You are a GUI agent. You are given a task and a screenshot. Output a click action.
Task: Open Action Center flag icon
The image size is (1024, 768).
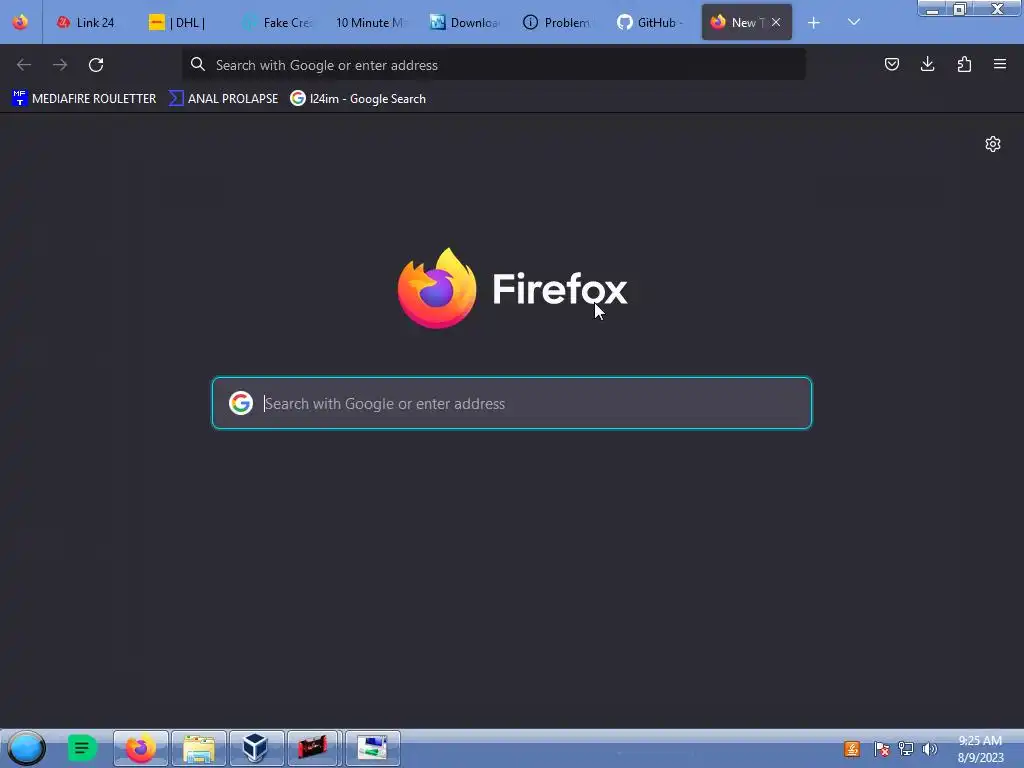coord(881,749)
